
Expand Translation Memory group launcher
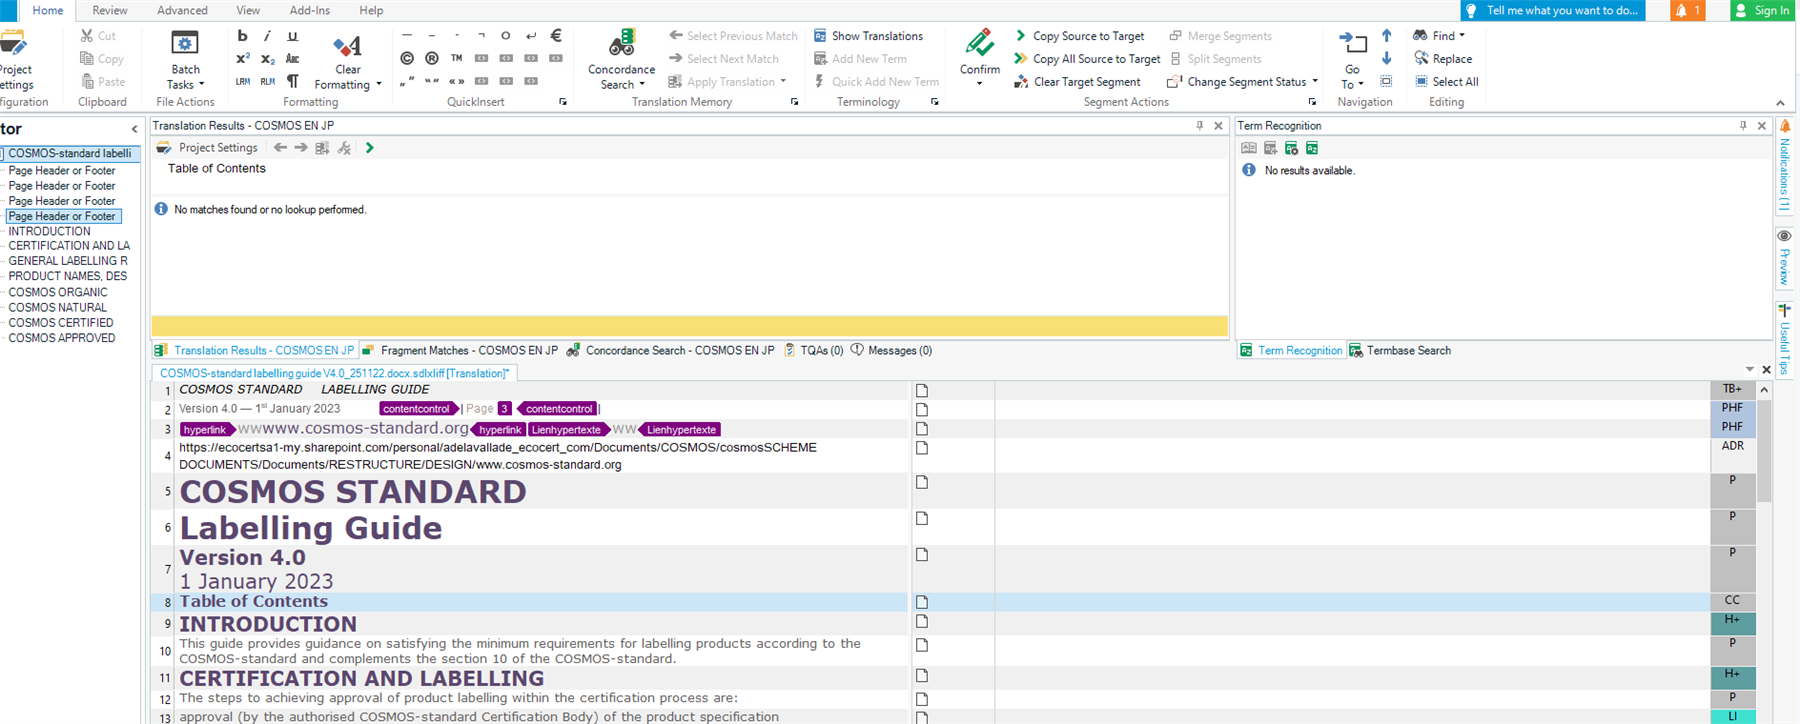pyautogui.click(x=795, y=102)
